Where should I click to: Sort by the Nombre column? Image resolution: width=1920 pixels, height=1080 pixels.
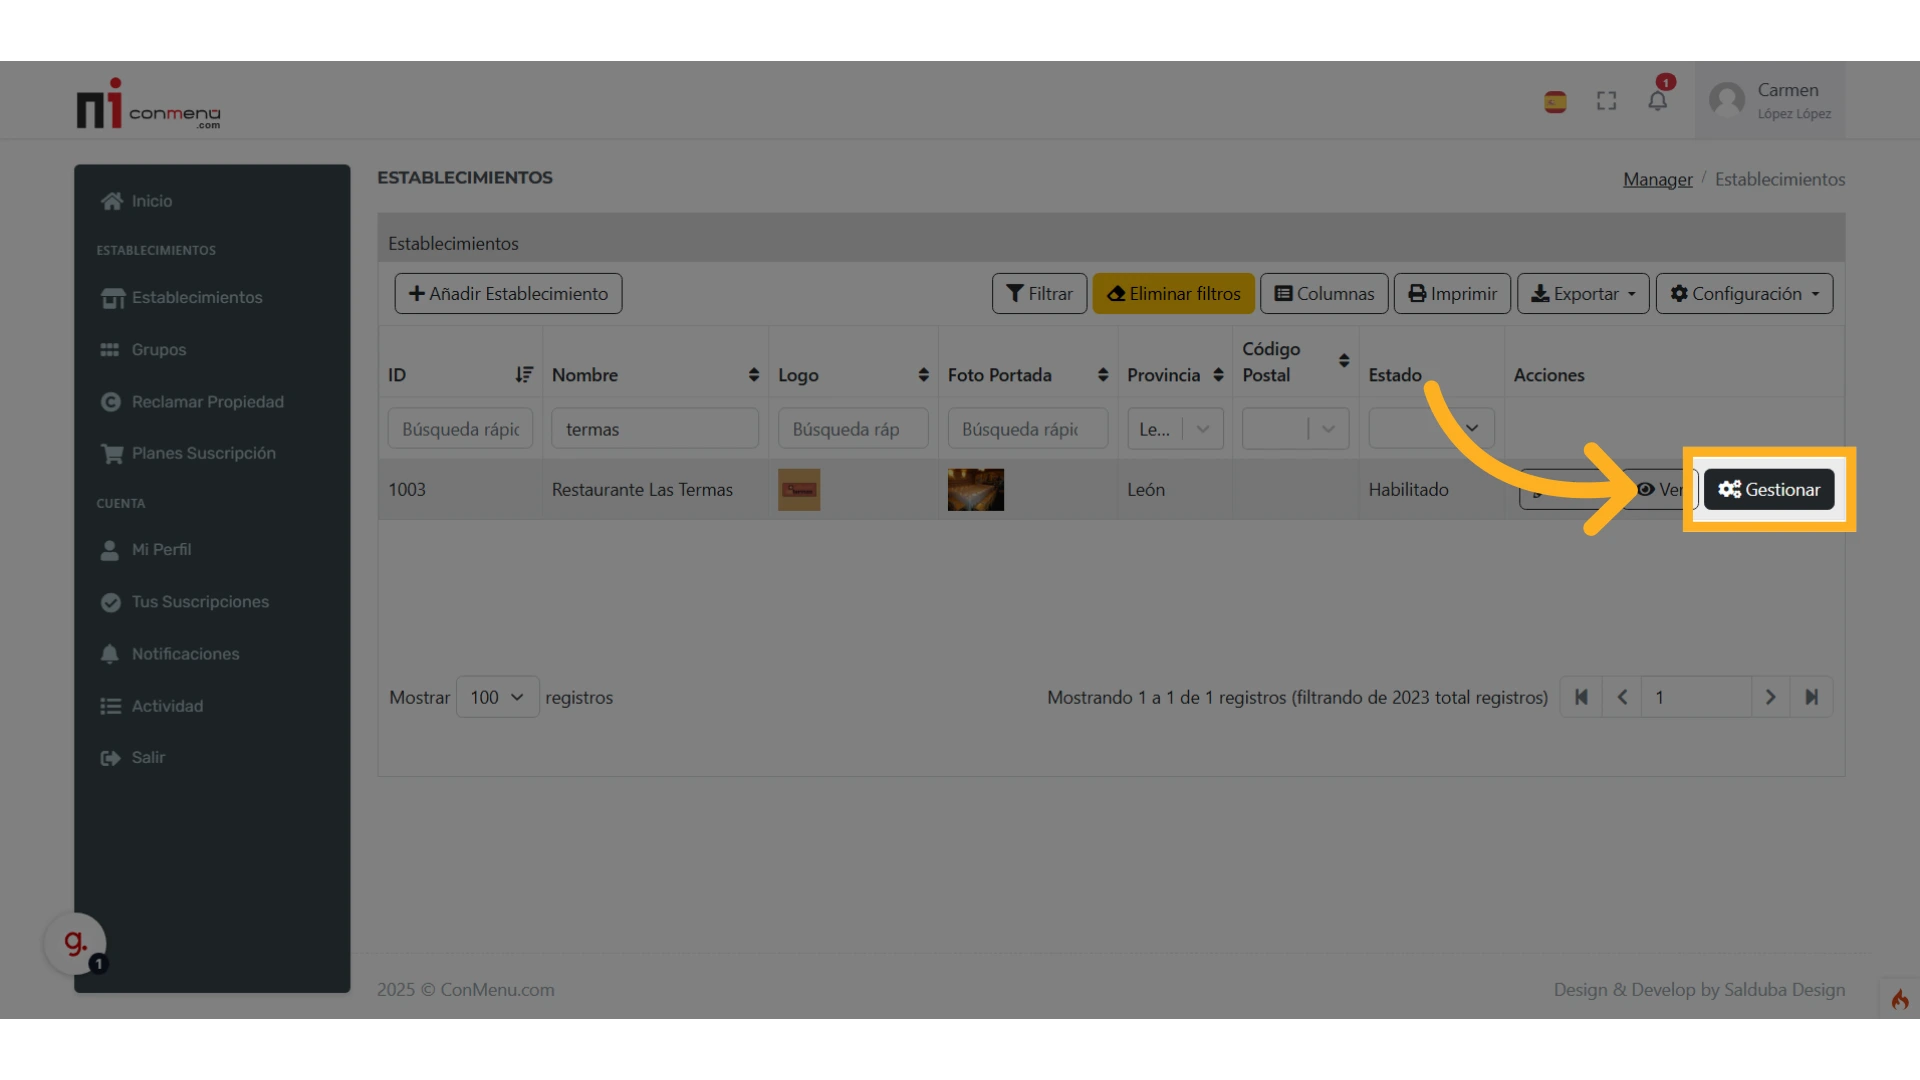click(x=753, y=375)
